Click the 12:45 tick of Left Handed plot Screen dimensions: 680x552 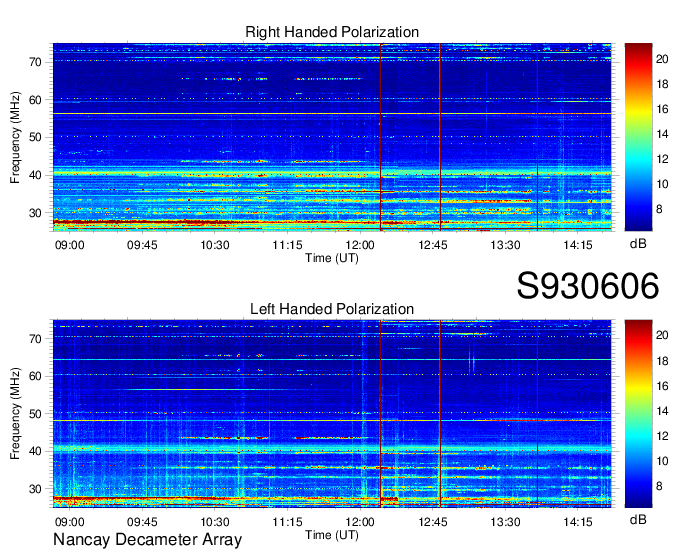(x=433, y=522)
